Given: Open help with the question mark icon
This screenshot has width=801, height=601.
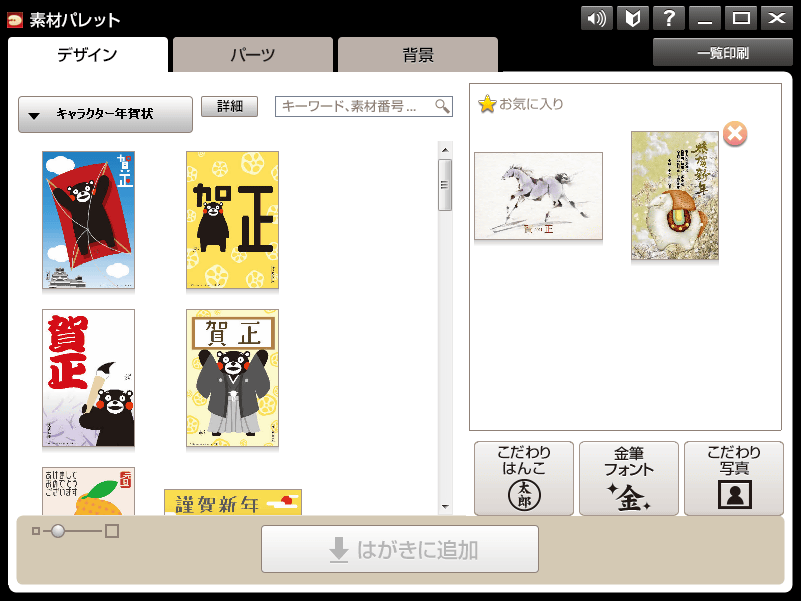Looking at the screenshot, I should (x=669, y=19).
